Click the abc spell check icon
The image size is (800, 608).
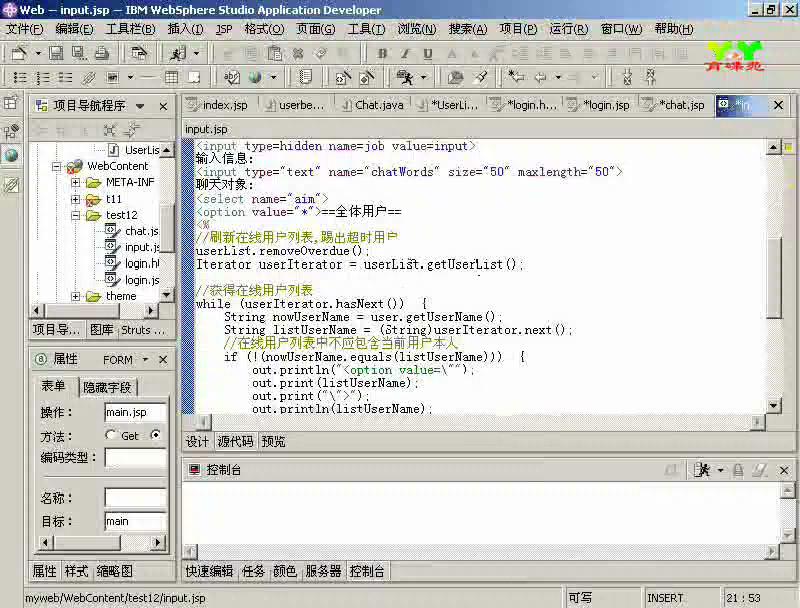click(x=232, y=78)
